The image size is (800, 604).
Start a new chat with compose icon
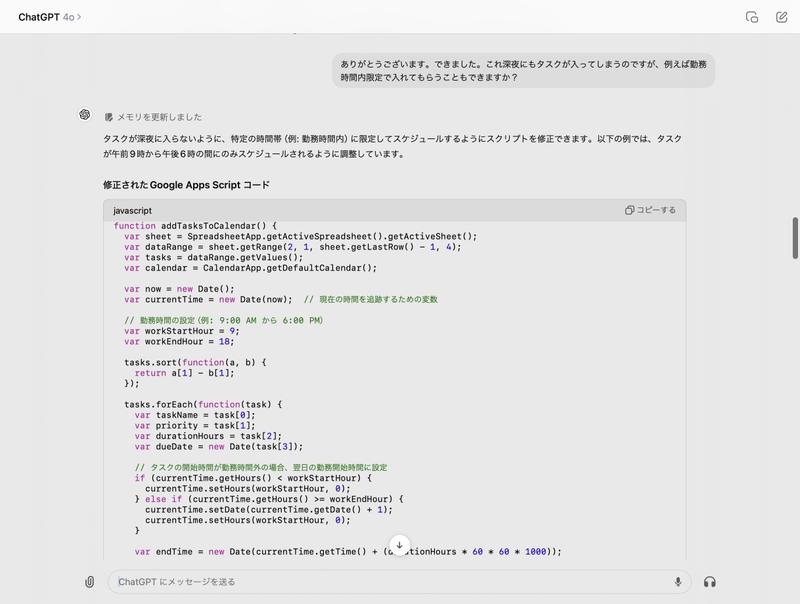click(x=781, y=17)
